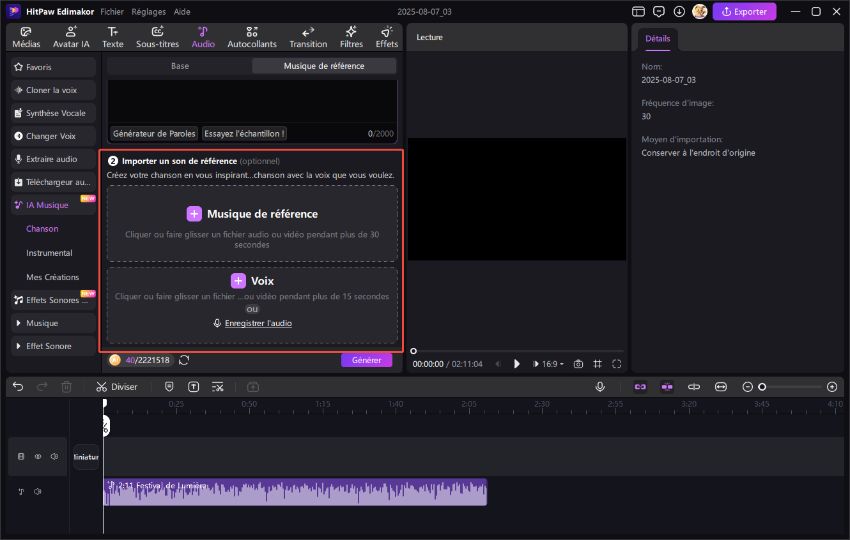Viewport: 850px width, 540px height.
Task: Mute the audio track
Action: tap(37, 492)
